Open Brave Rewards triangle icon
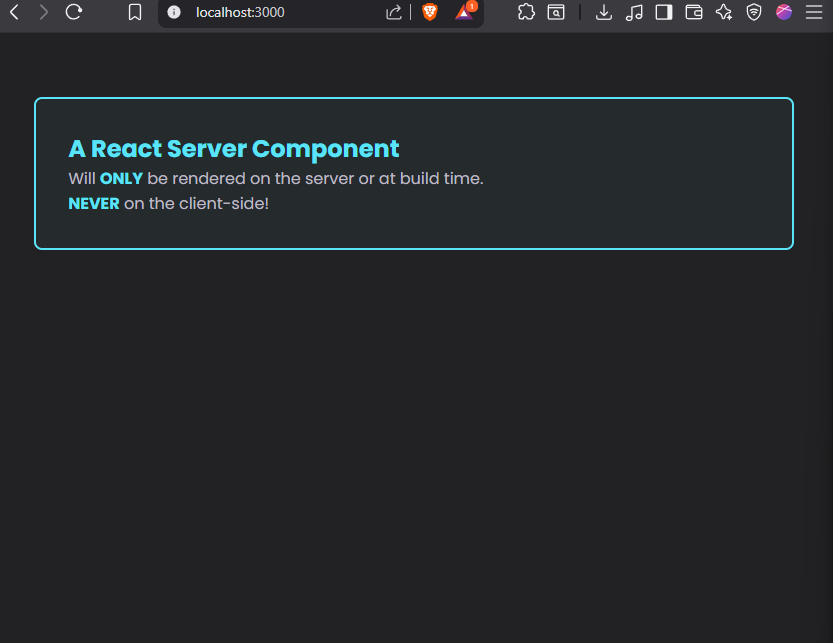Viewport: 833px width, 643px height. click(465, 12)
